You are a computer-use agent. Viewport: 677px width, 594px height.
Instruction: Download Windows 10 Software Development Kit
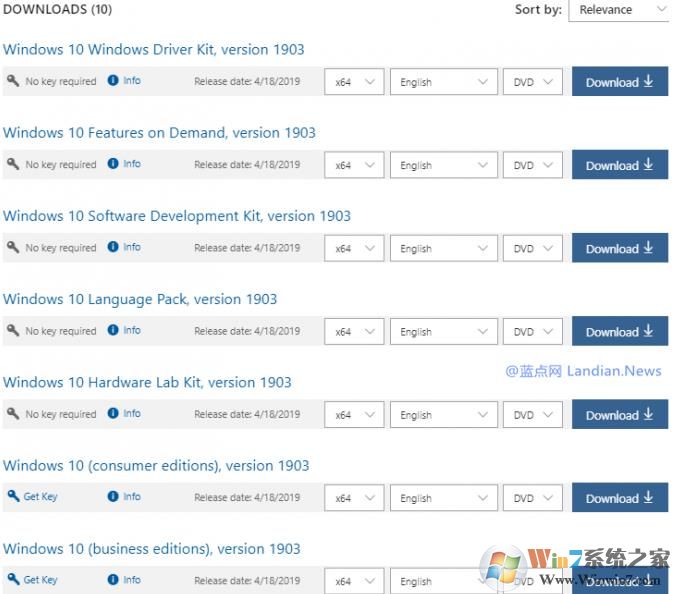click(x=620, y=248)
